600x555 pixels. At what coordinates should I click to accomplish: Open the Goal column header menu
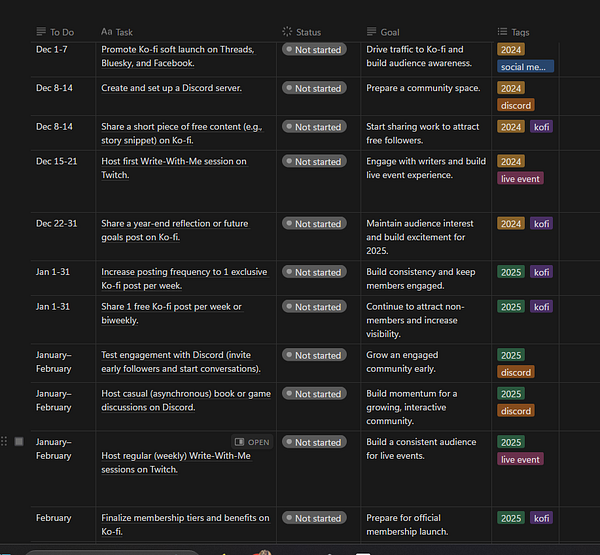(390, 32)
